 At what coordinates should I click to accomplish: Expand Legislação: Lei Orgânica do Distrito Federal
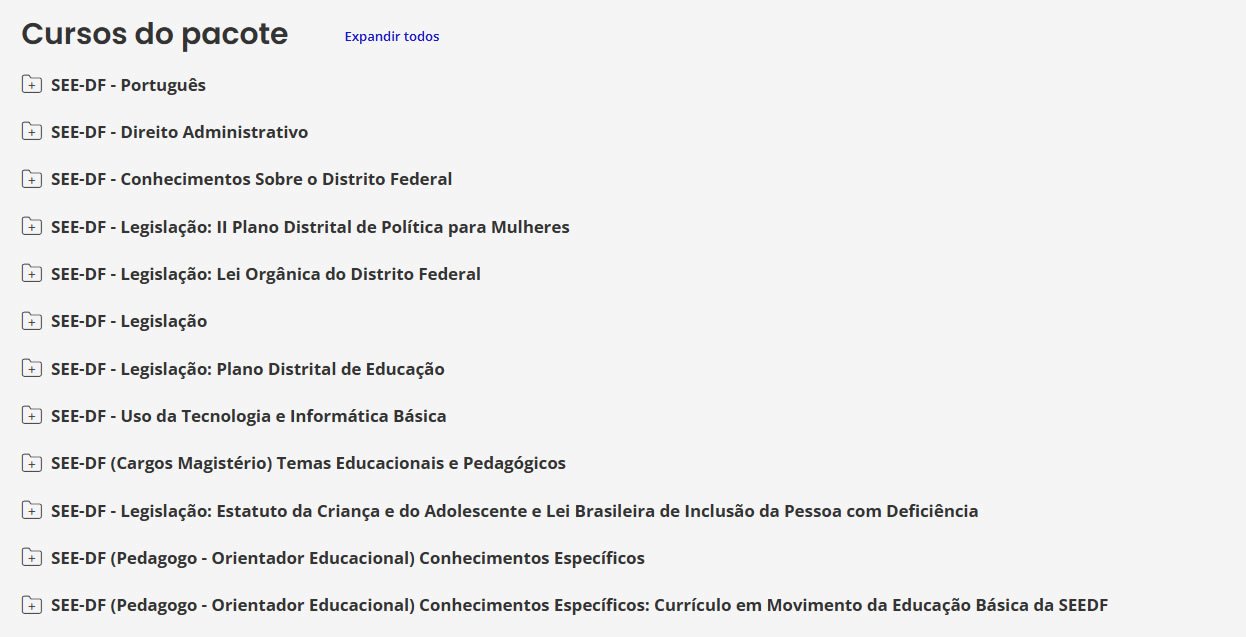point(266,274)
